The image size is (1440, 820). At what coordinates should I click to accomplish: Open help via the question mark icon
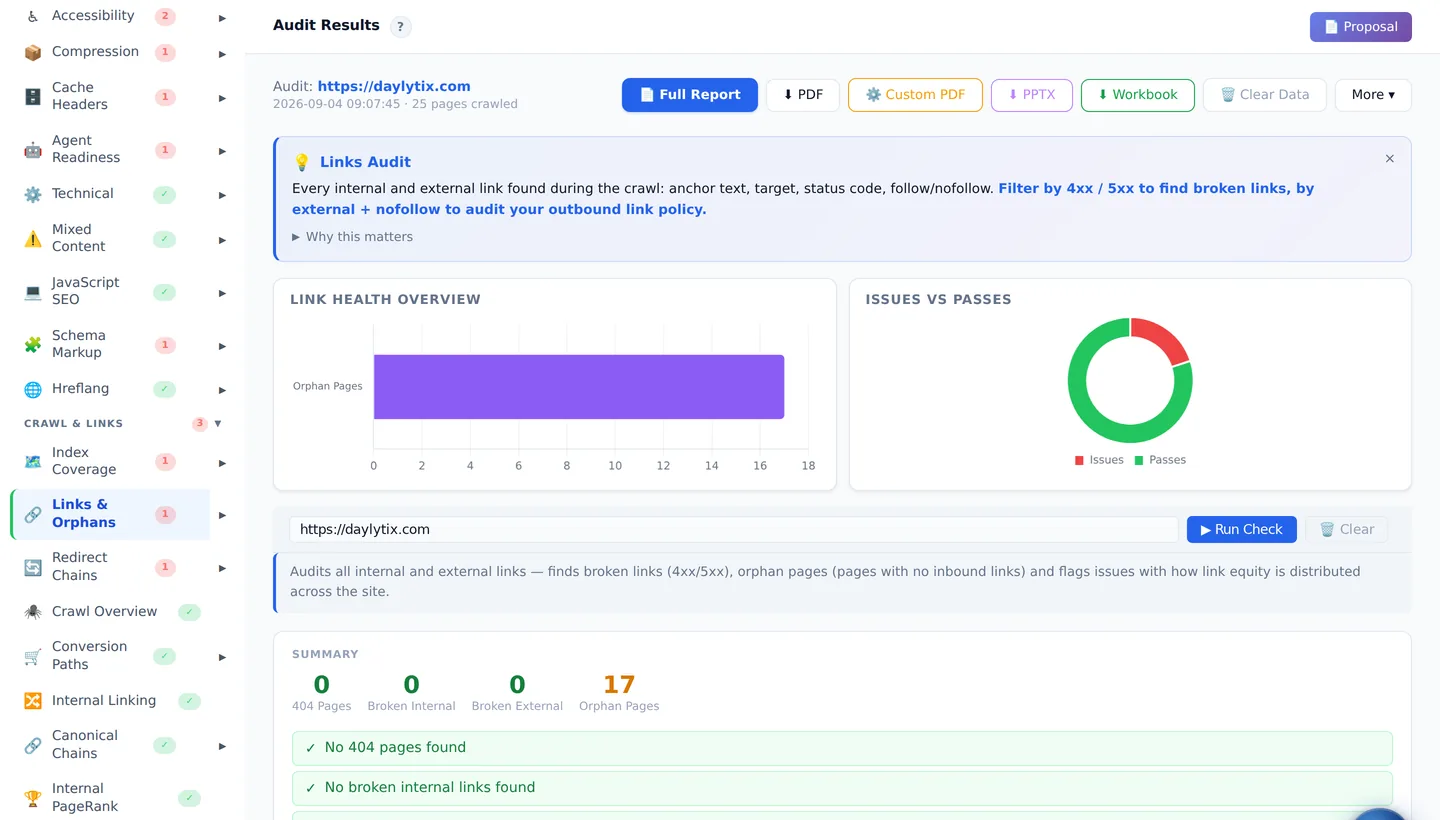point(400,27)
